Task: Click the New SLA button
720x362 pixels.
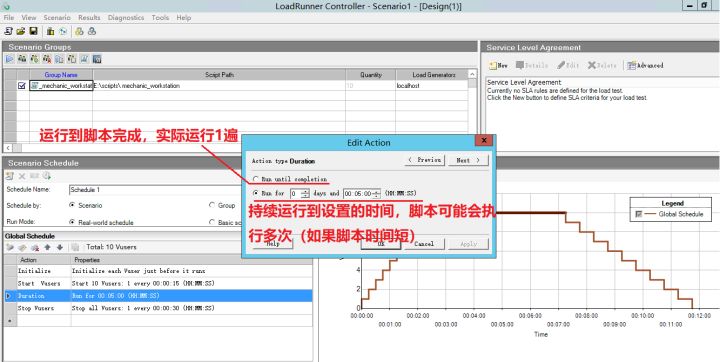Action: (498, 65)
